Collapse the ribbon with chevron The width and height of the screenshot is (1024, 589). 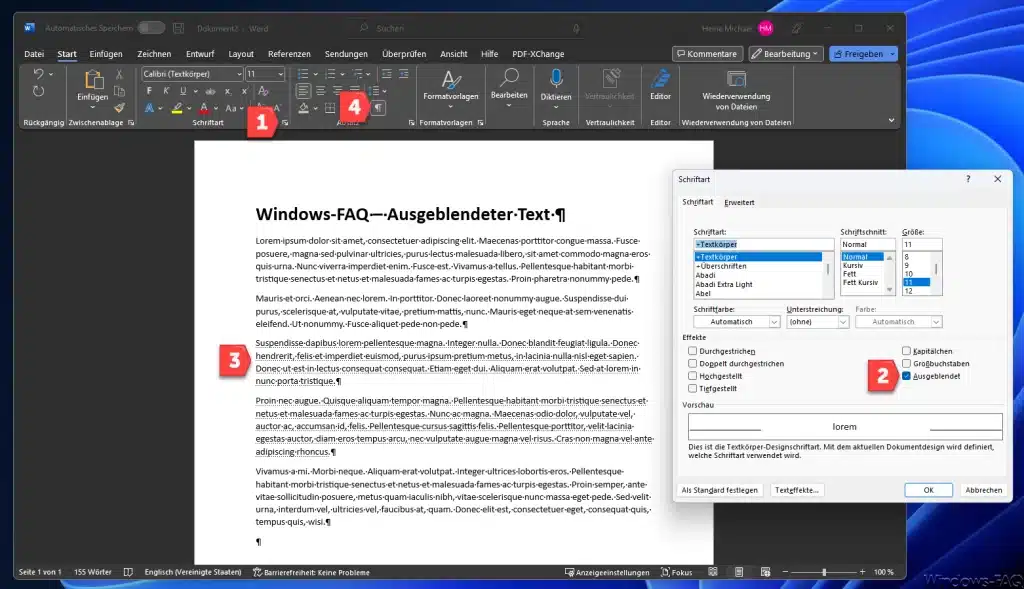point(891,120)
